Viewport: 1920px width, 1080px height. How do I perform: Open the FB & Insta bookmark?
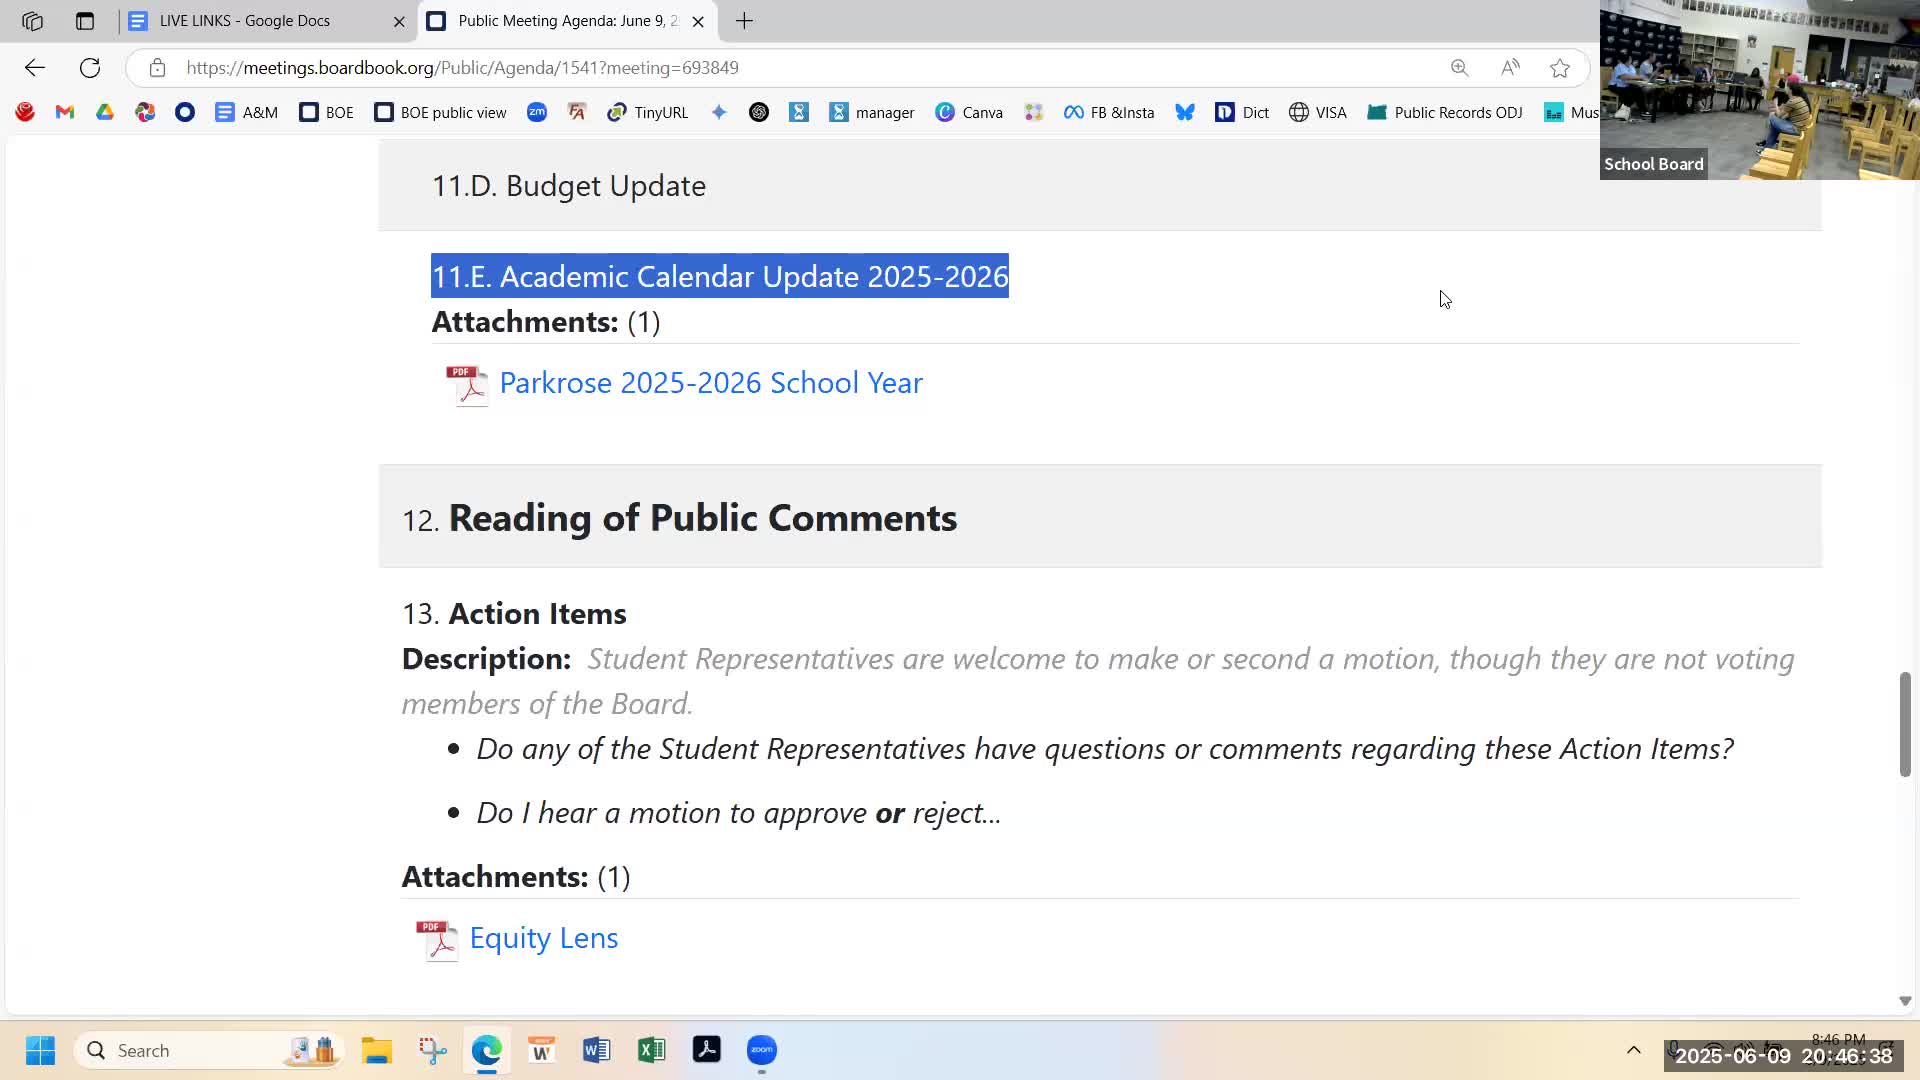click(x=1109, y=113)
